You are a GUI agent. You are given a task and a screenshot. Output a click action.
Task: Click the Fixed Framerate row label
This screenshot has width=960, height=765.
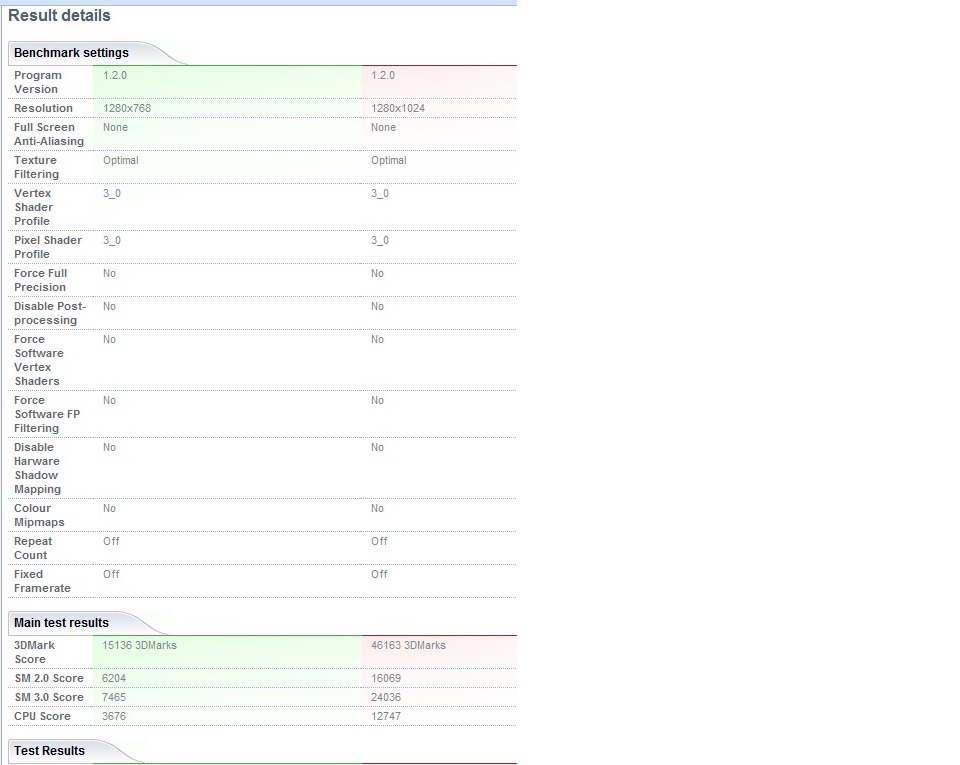42,581
